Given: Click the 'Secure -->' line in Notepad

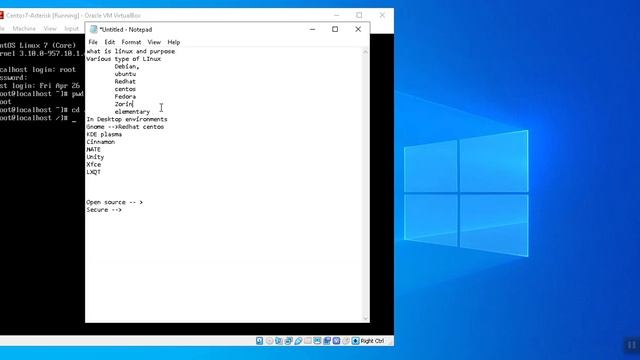Looking at the screenshot, I should tap(104, 210).
